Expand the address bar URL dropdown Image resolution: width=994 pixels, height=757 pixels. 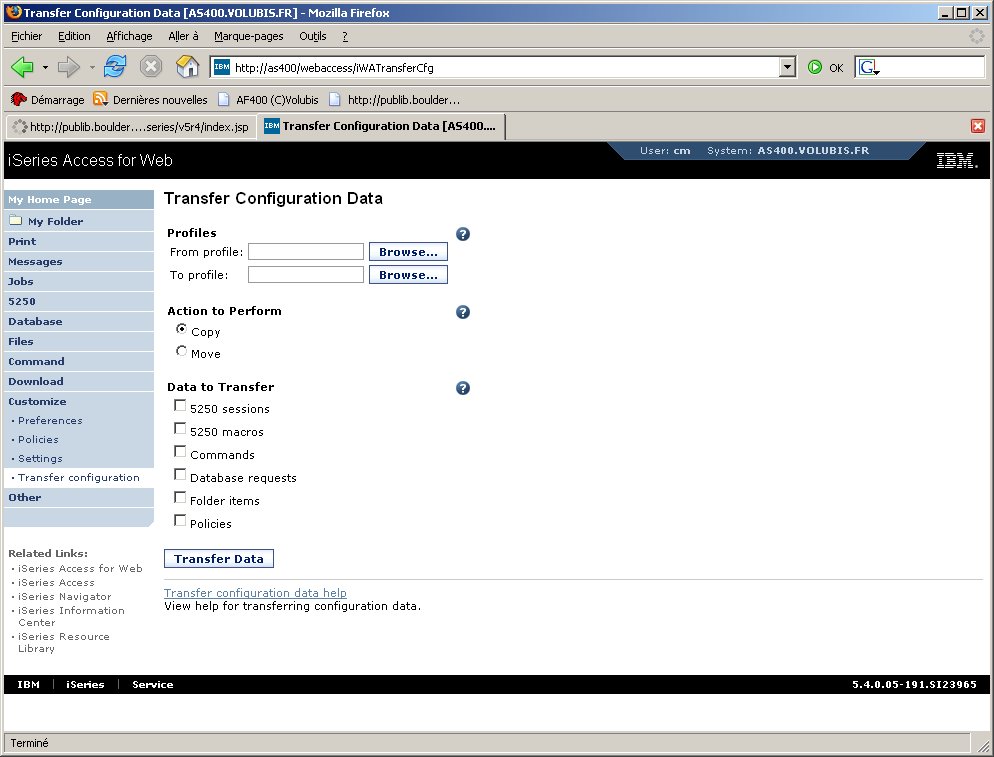[x=787, y=67]
